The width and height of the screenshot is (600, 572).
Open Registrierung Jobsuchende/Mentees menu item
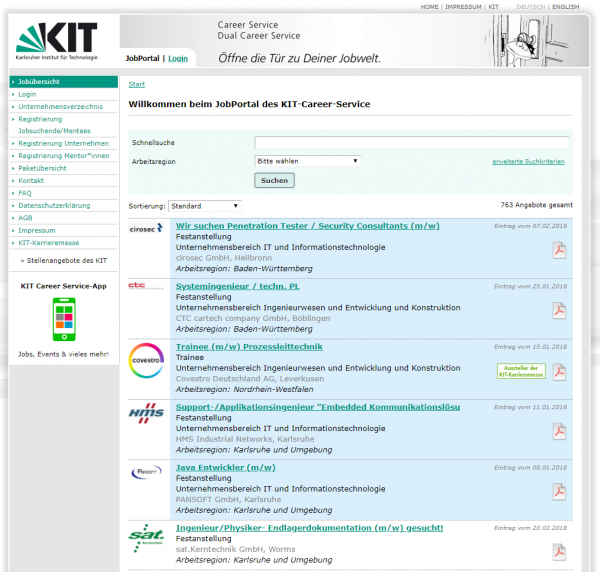54,125
